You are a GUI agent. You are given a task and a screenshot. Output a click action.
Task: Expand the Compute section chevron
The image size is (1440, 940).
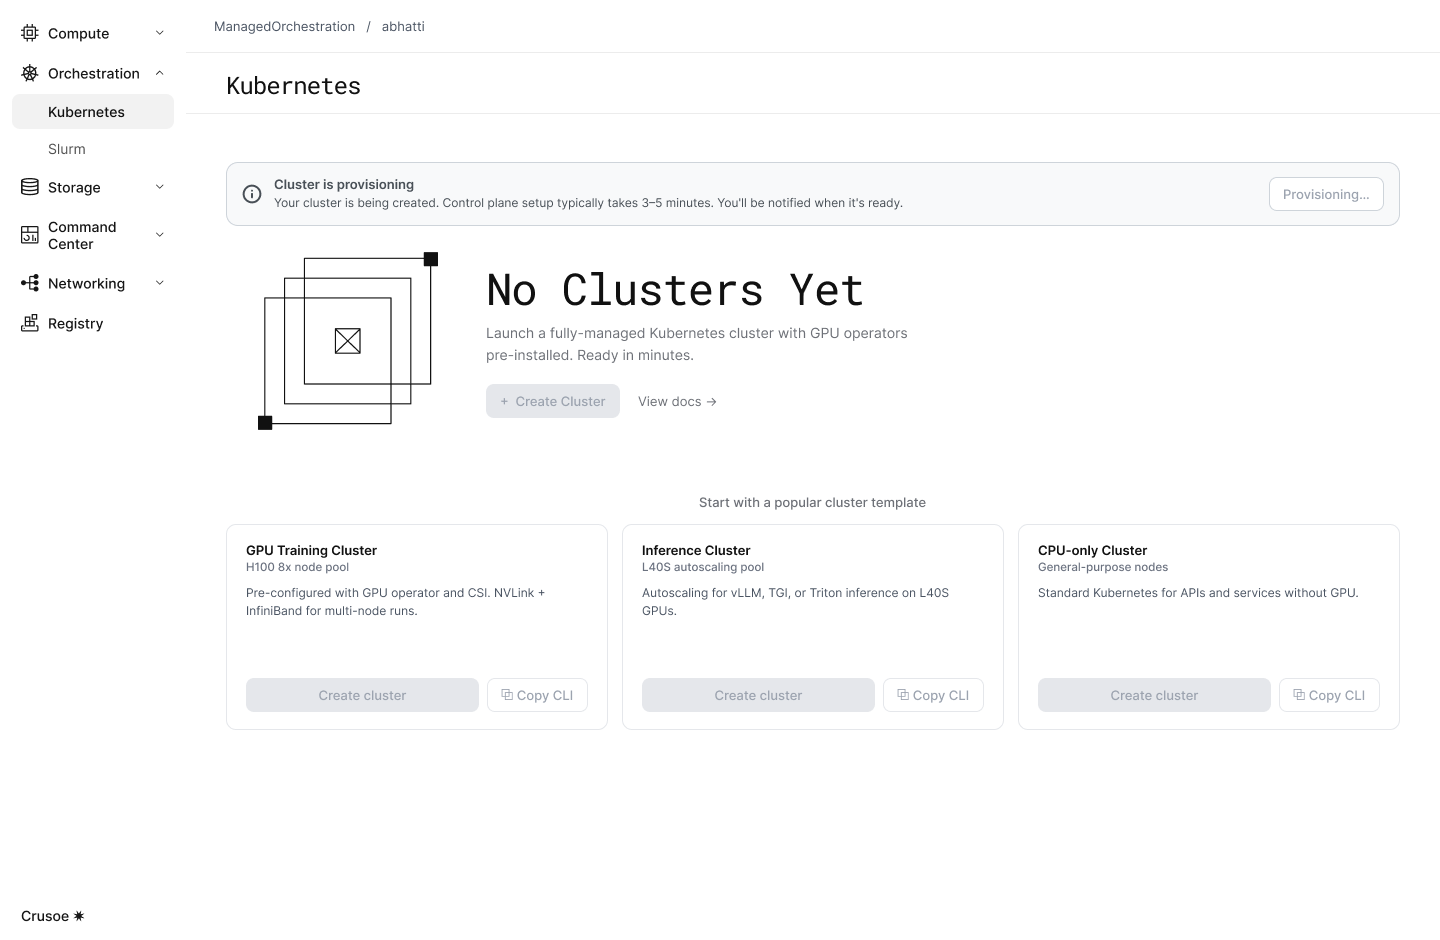(x=159, y=33)
